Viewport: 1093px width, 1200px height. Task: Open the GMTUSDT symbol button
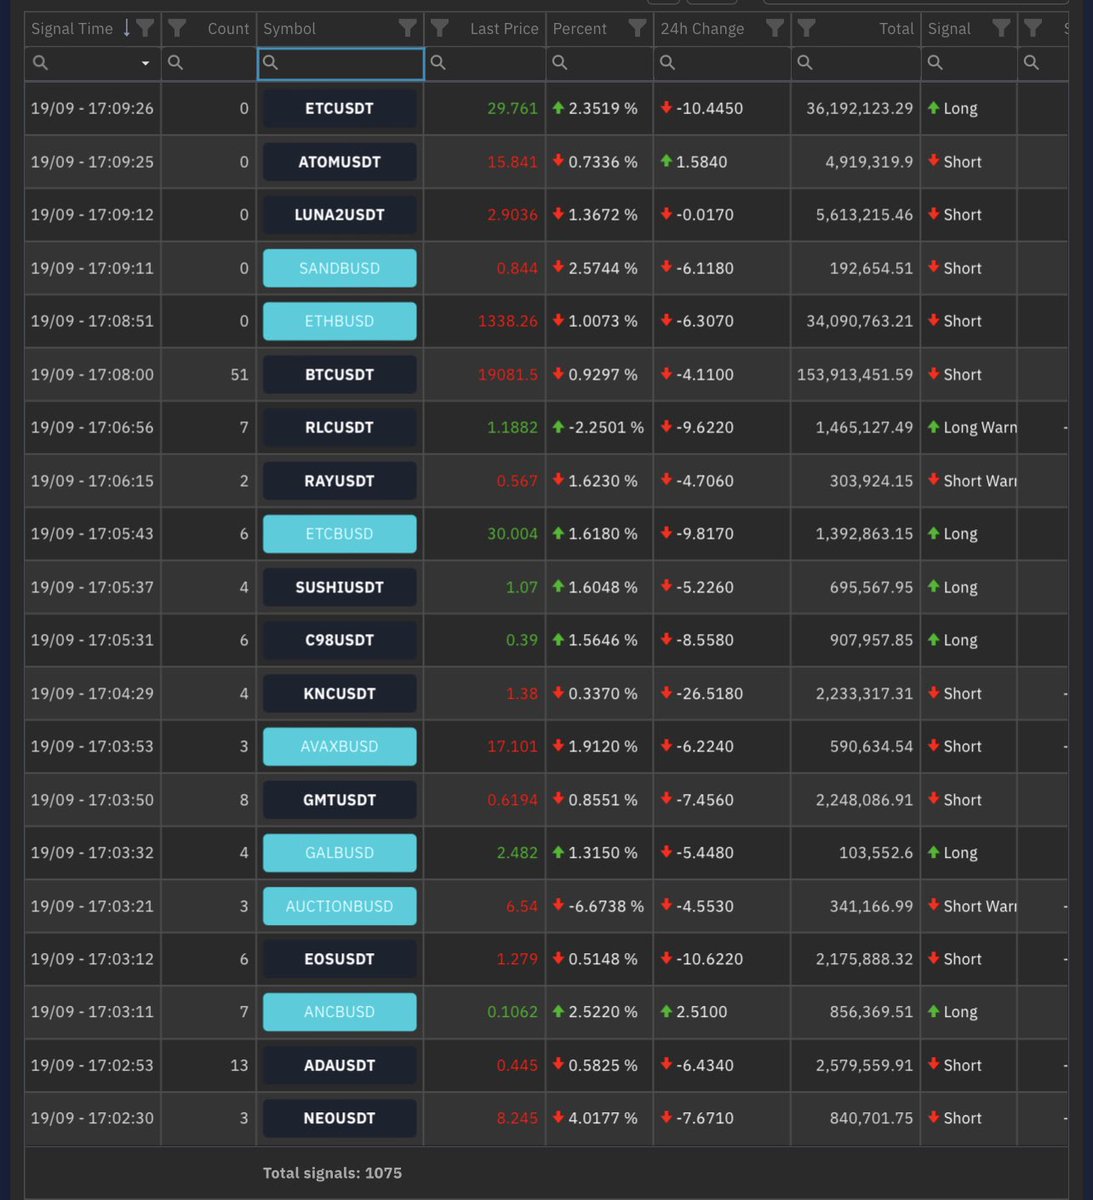pyautogui.click(x=339, y=800)
